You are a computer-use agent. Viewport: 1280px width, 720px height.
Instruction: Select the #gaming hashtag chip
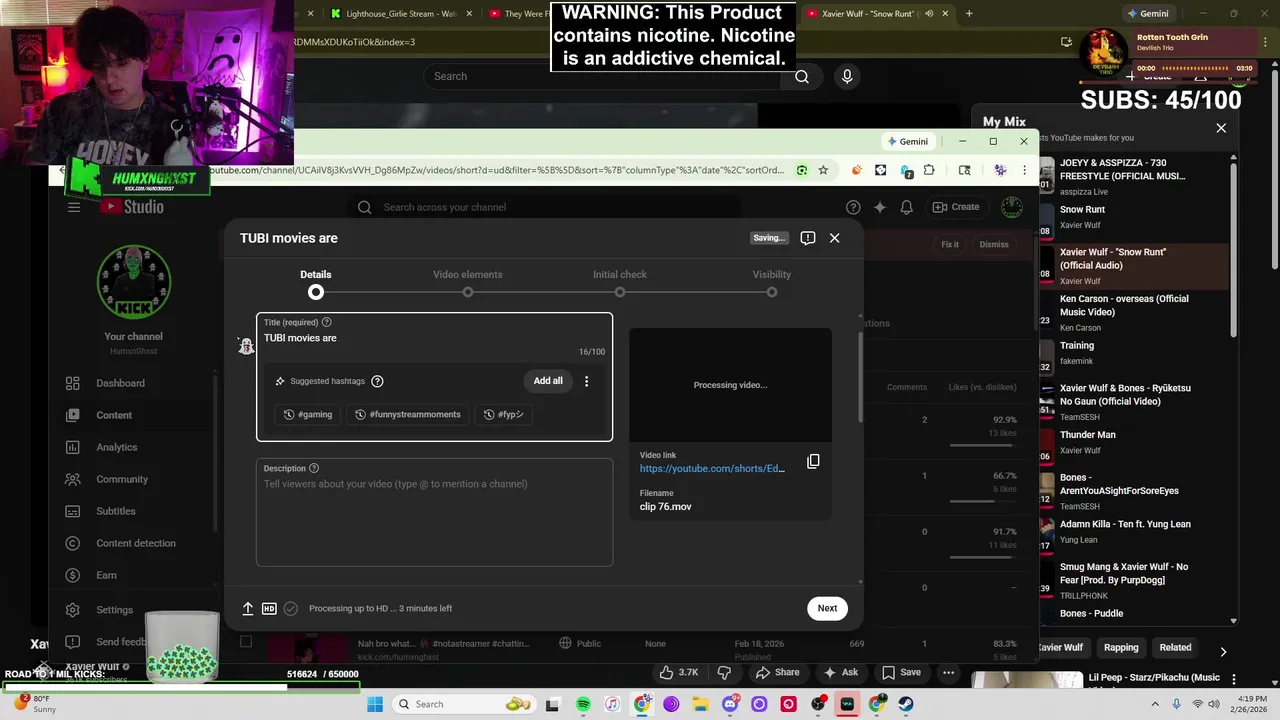[x=308, y=414]
